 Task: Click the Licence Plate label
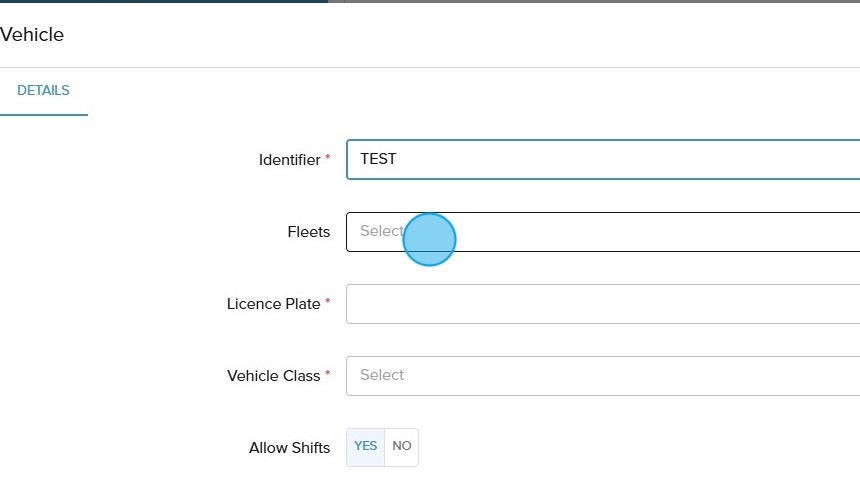coord(273,304)
